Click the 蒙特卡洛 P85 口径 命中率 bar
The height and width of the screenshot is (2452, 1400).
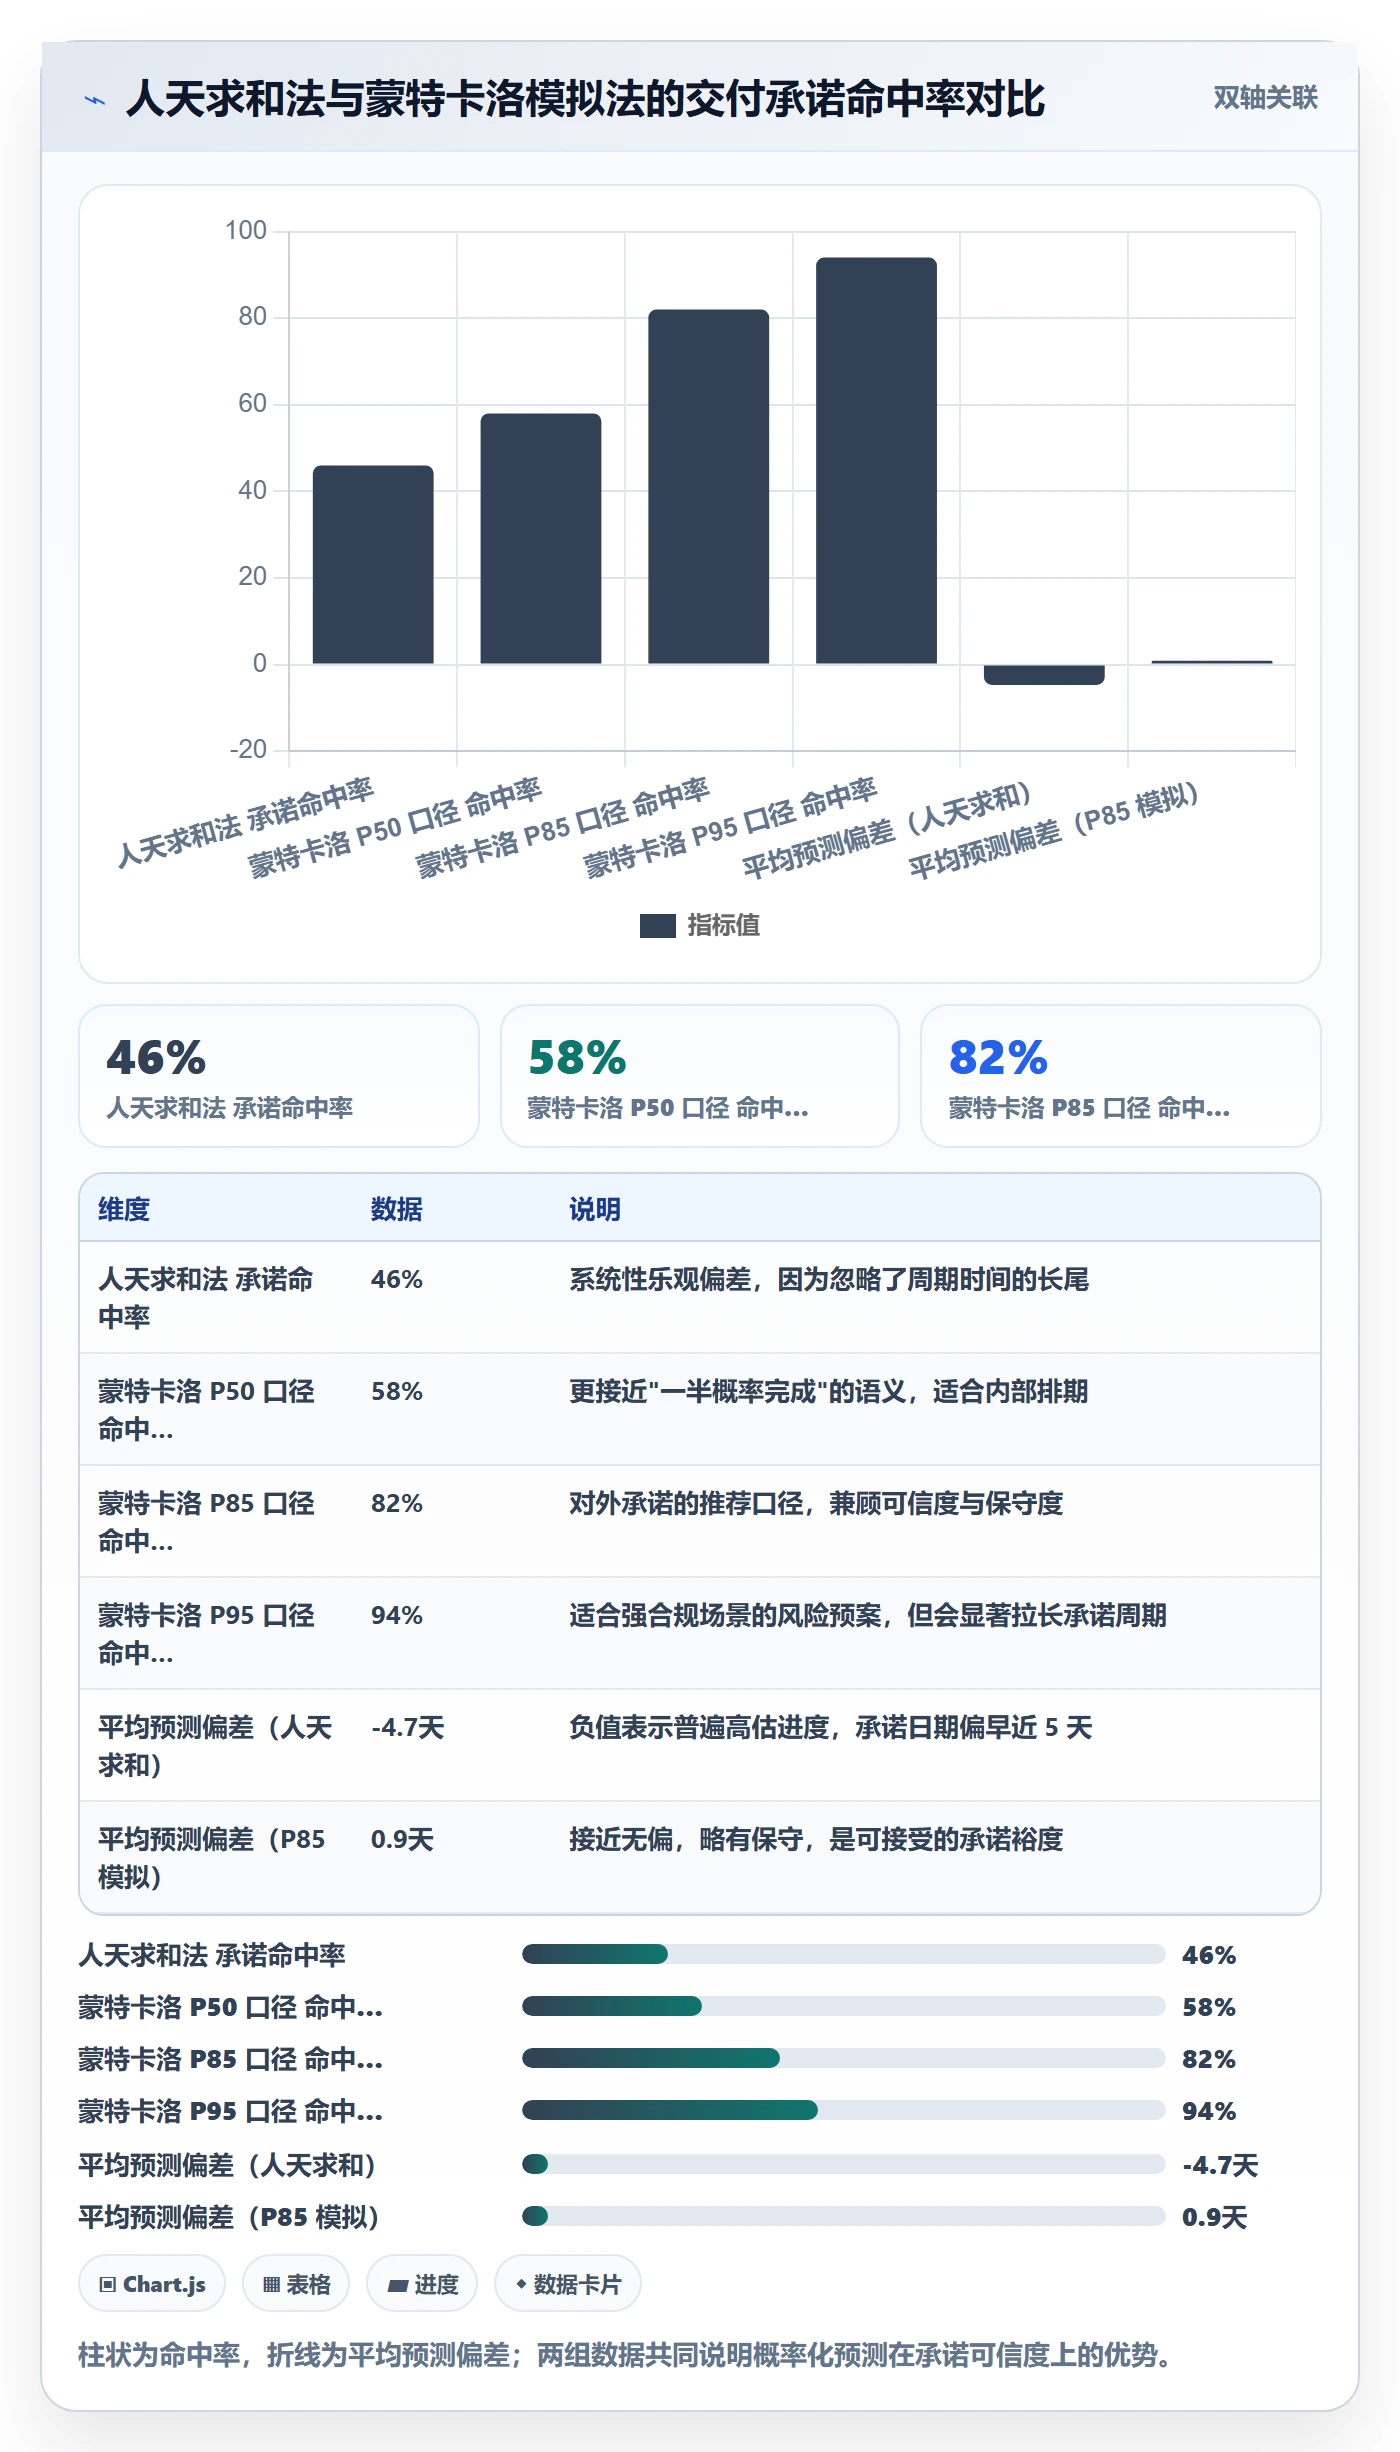coord(709,486)
